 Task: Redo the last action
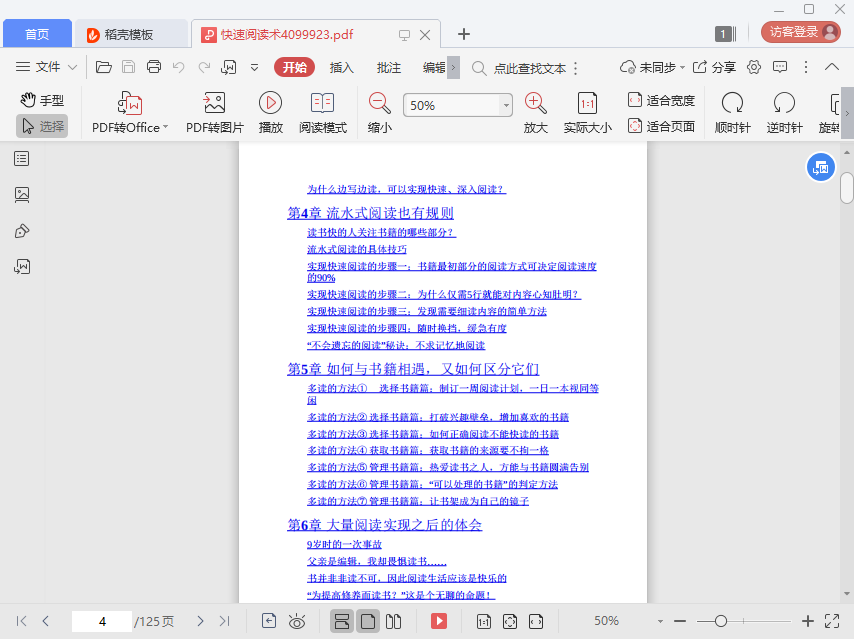204,67
